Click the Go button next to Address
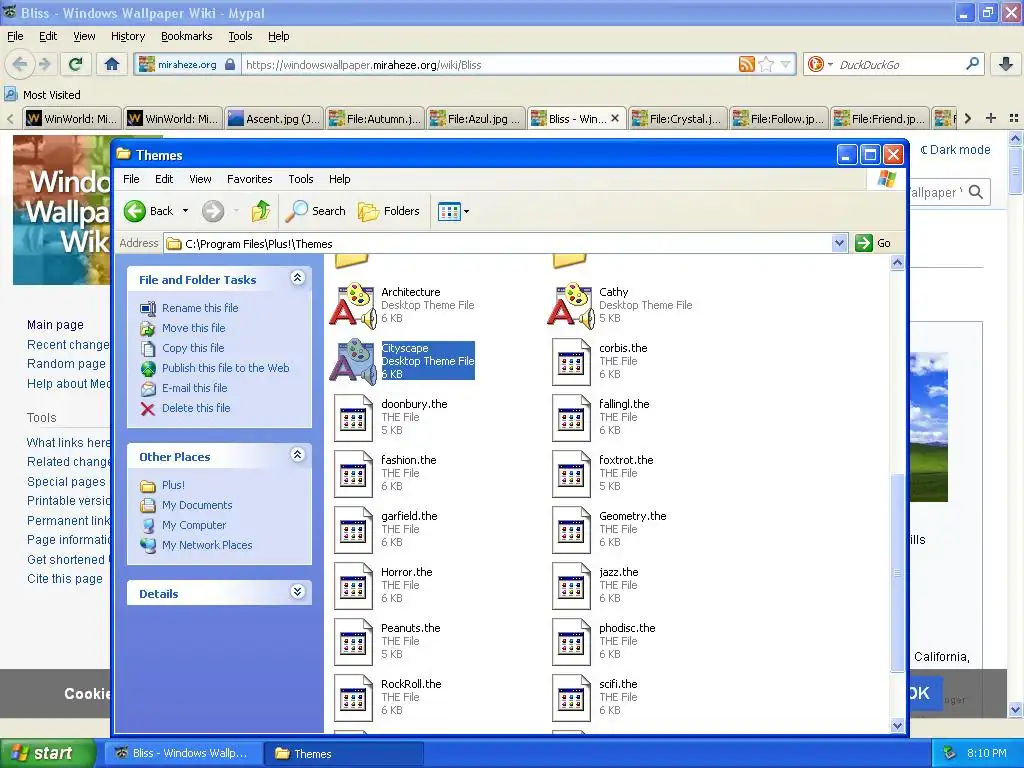The image size is (1024, 768). click(873, 244)
